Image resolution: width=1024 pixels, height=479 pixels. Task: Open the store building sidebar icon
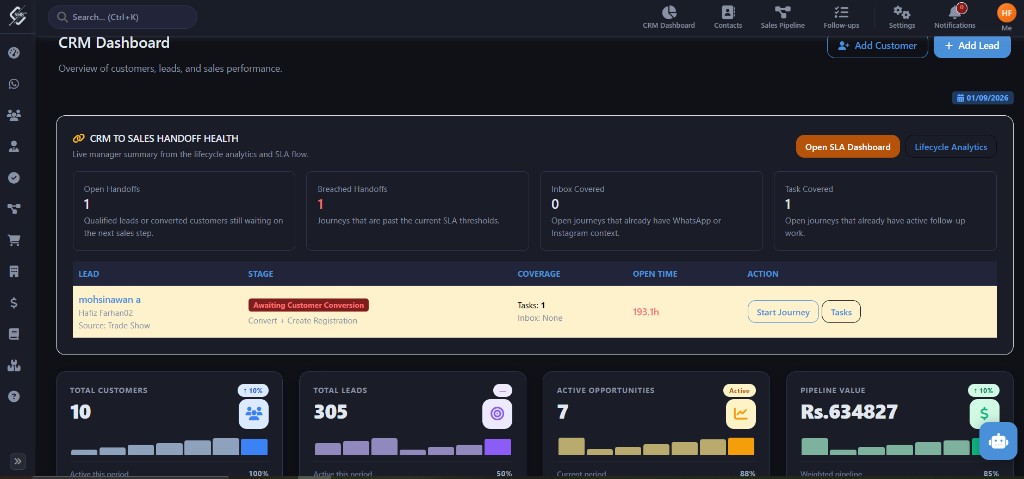coord(14,271)
